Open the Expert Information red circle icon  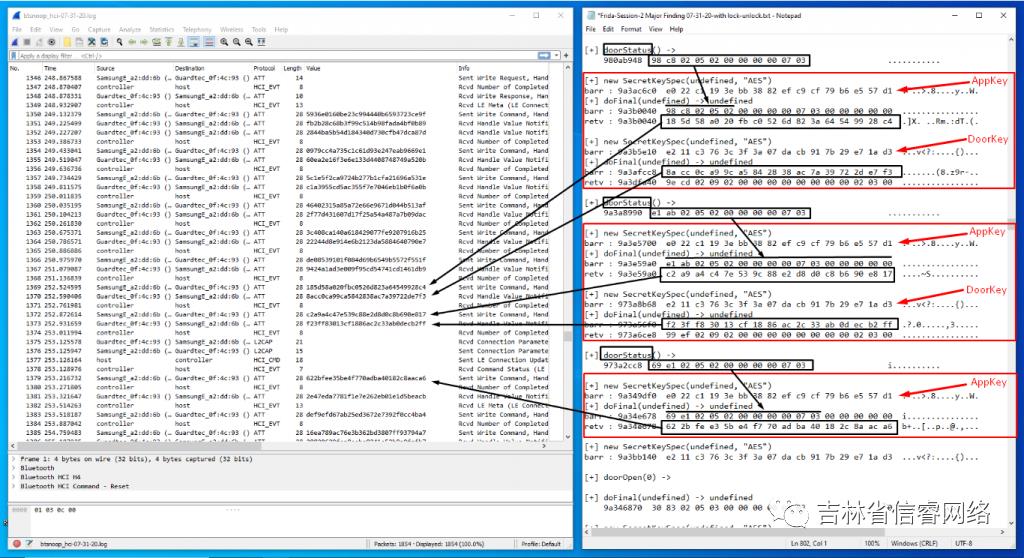click(17, 544)
